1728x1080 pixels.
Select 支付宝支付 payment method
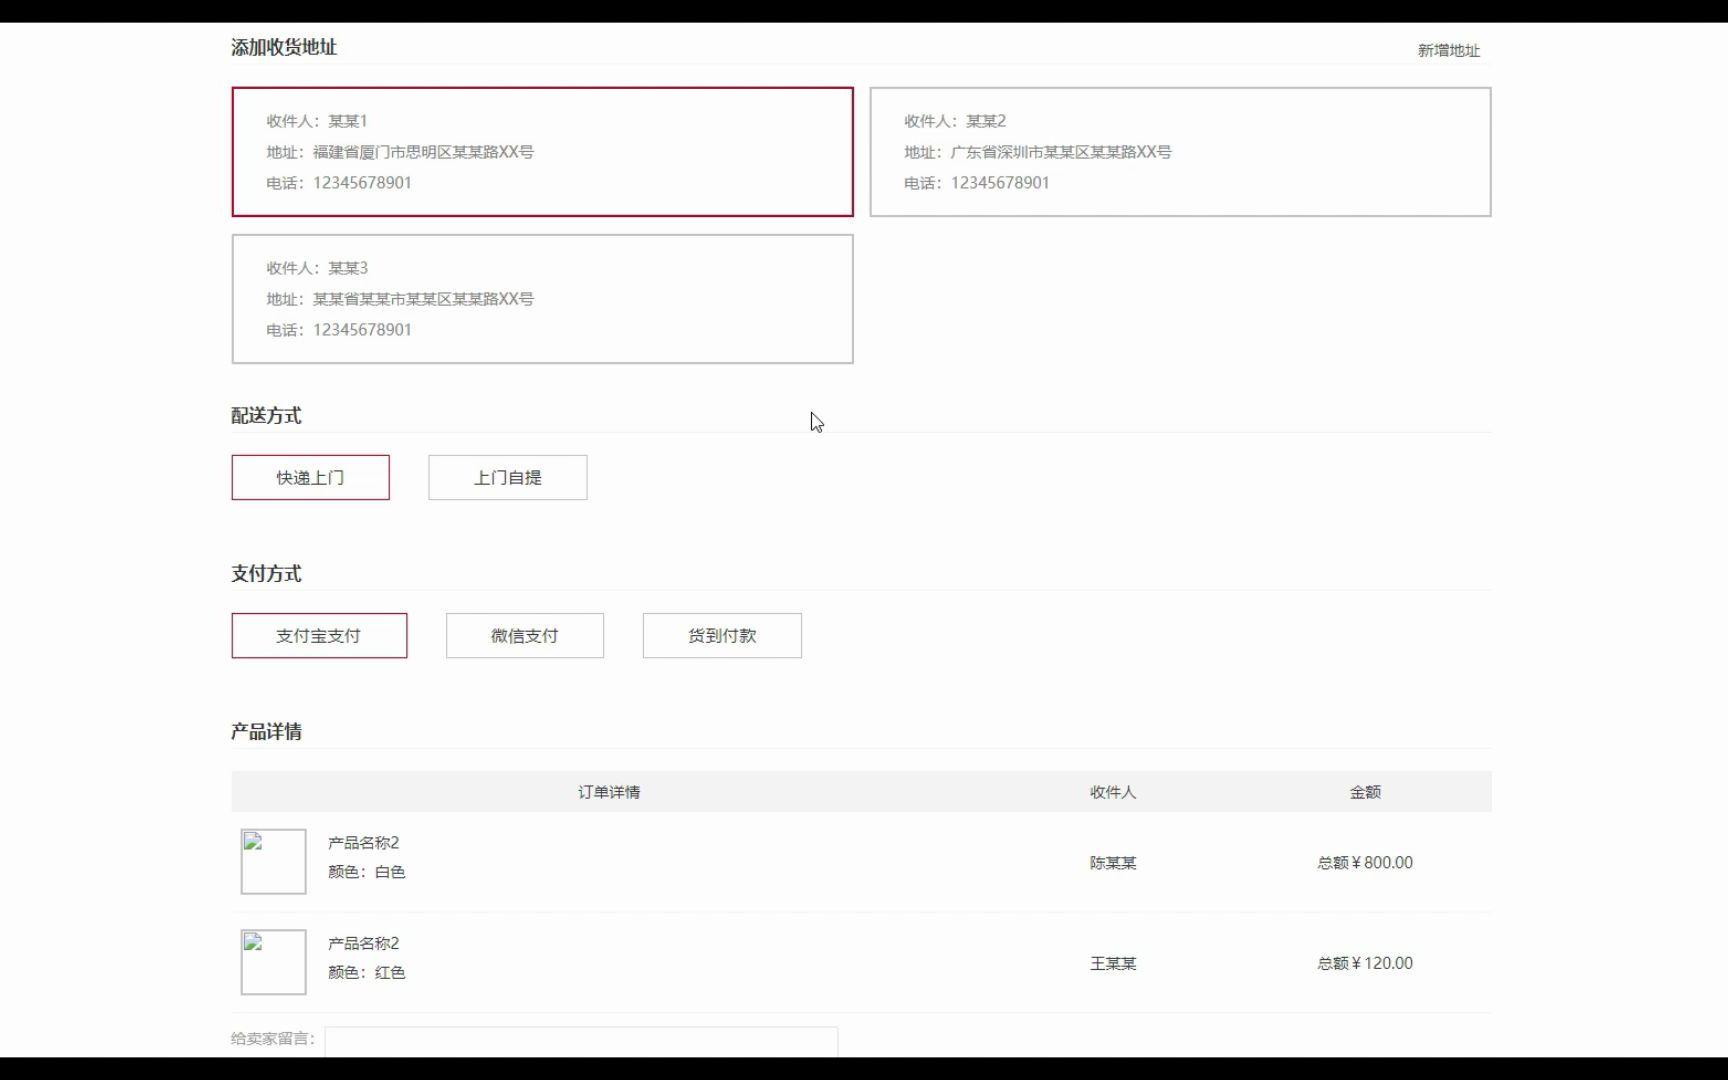tap(319, 636)
